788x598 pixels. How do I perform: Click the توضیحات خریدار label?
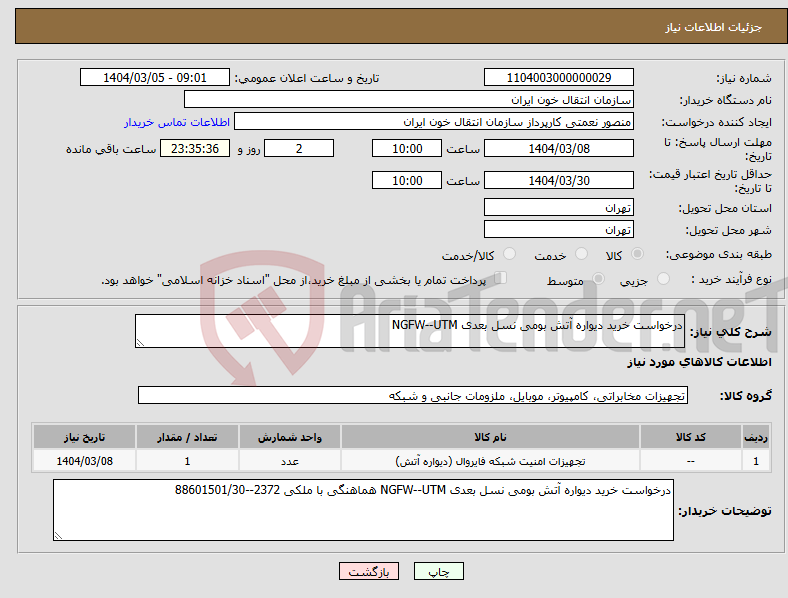tap(725, 511)
